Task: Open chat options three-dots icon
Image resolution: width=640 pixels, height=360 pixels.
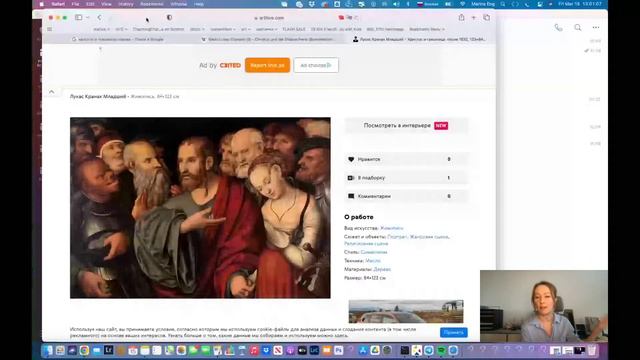Action: click(x=596, y=28)
